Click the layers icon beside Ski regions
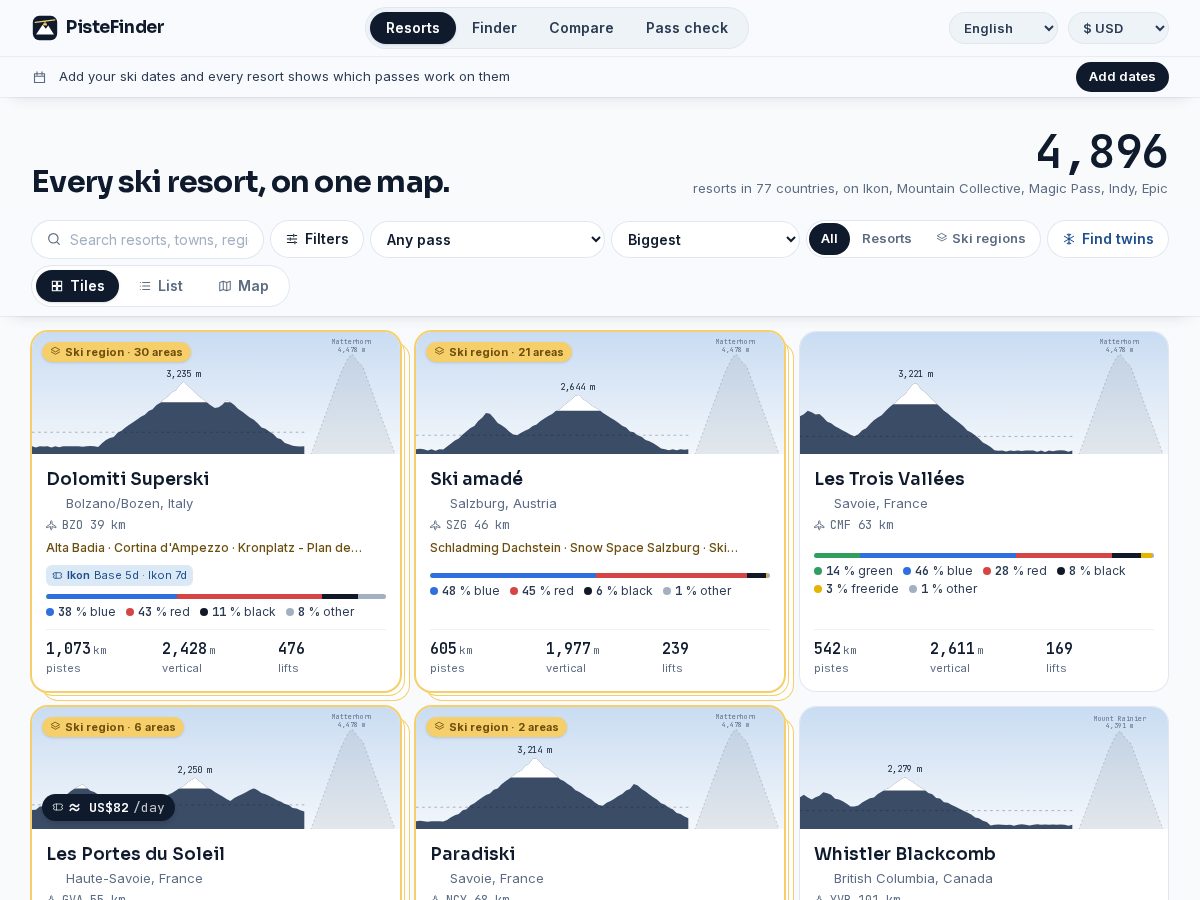 [x=941, y=238]
